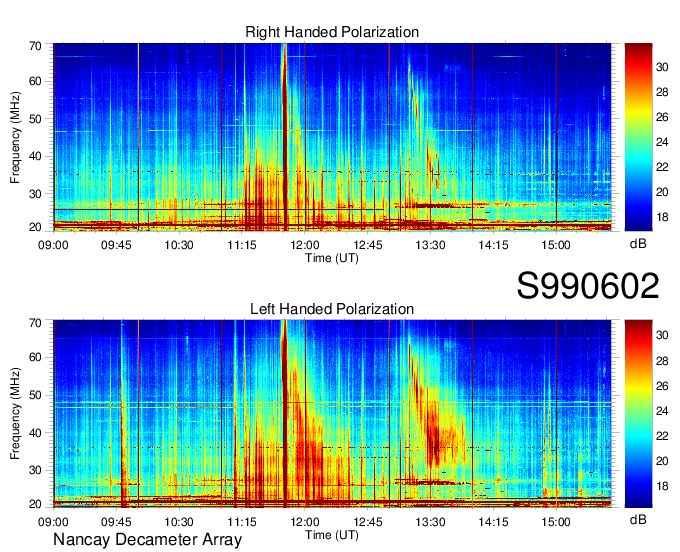Click the Right Handed polarization spectrogram image

(x=332, y=137)
